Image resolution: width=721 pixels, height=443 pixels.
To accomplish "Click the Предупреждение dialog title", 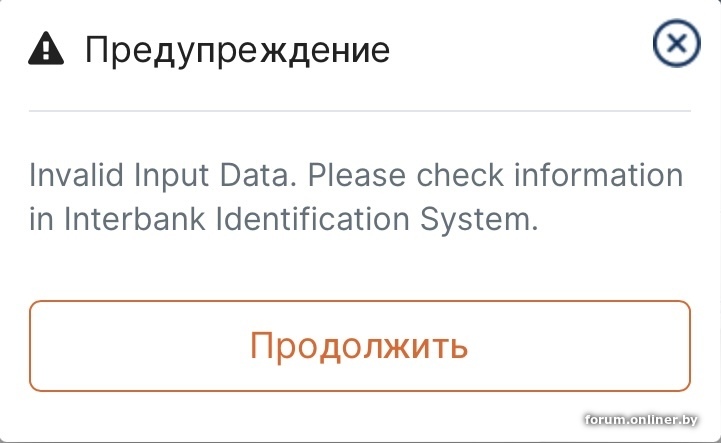I will (x=236, y=48).
